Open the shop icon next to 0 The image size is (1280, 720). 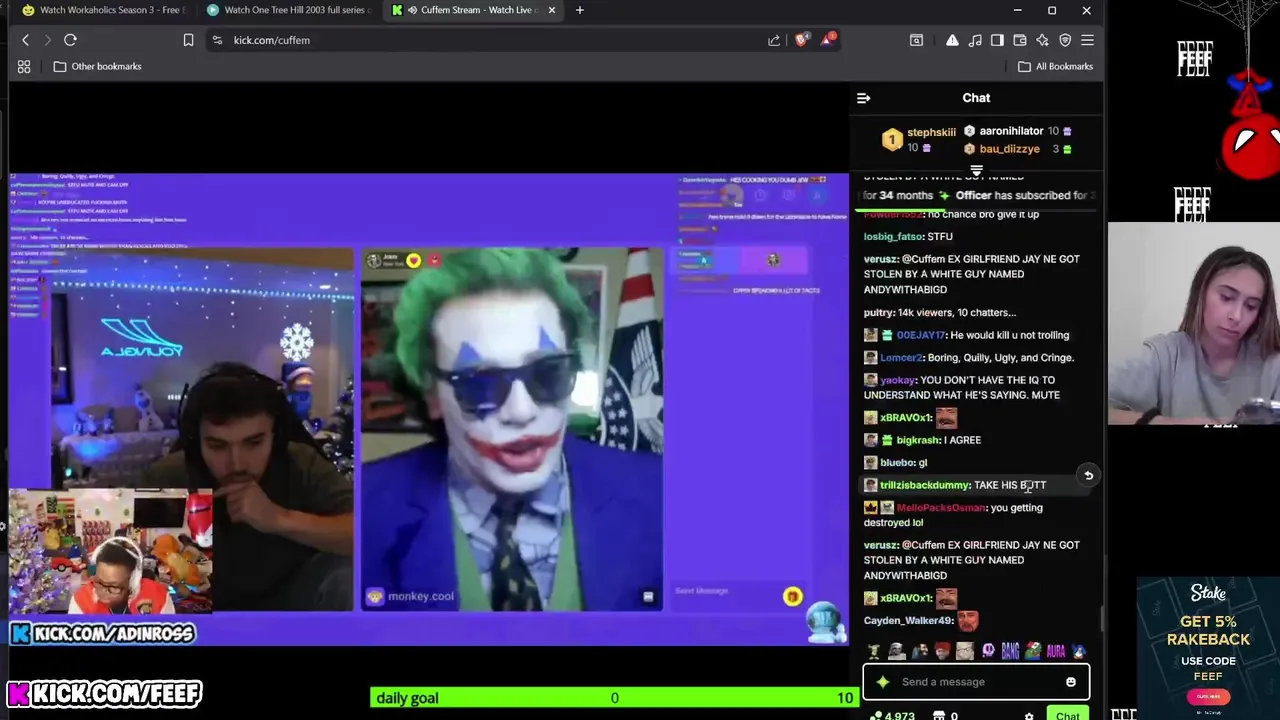939,716
